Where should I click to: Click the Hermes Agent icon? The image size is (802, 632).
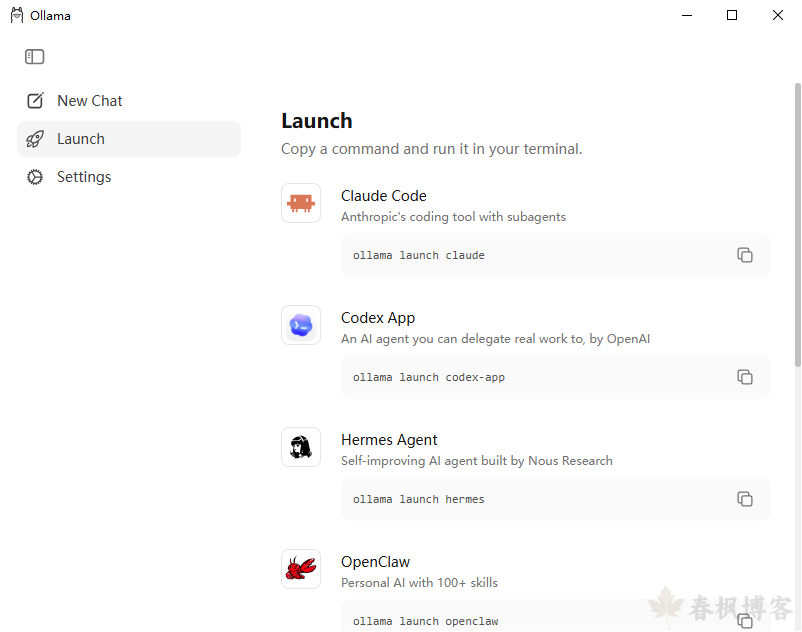click(x=301, y=447)
